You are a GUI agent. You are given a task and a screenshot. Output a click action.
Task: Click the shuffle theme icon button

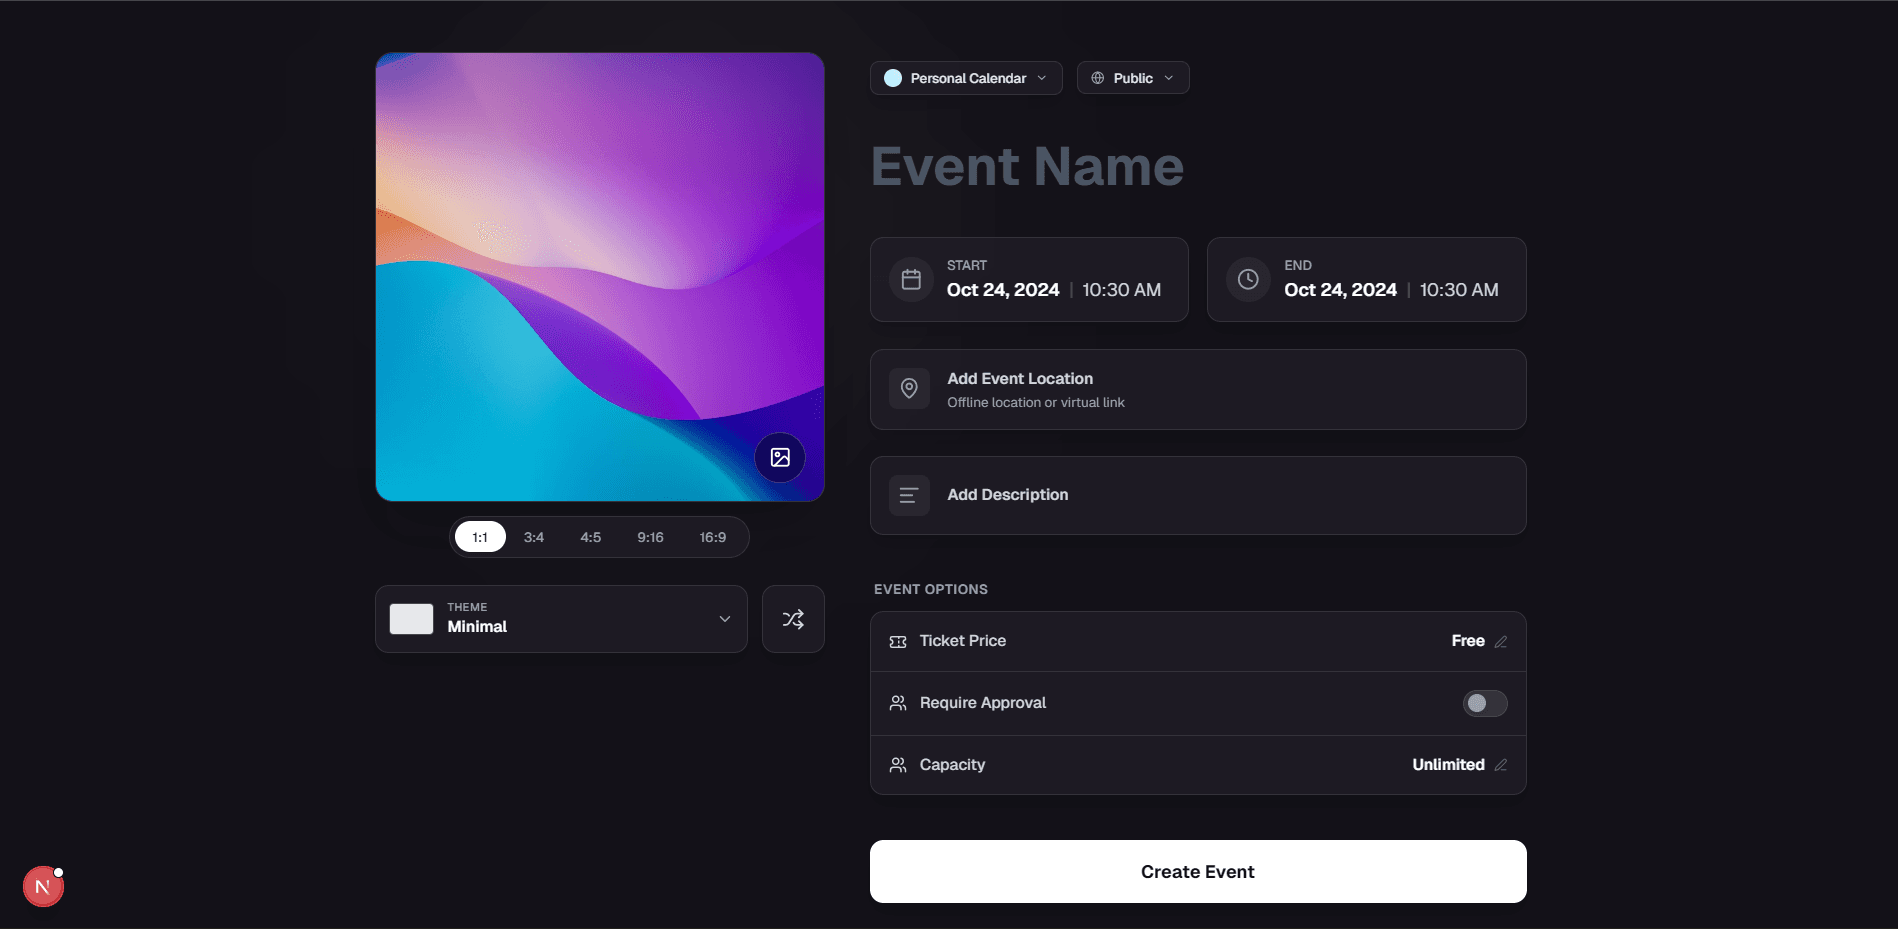tap(793, 619)
